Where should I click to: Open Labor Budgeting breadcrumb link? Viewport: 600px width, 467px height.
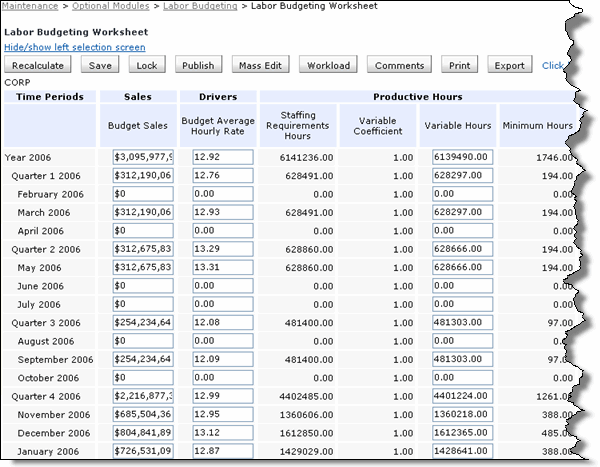tap(198, 7)
